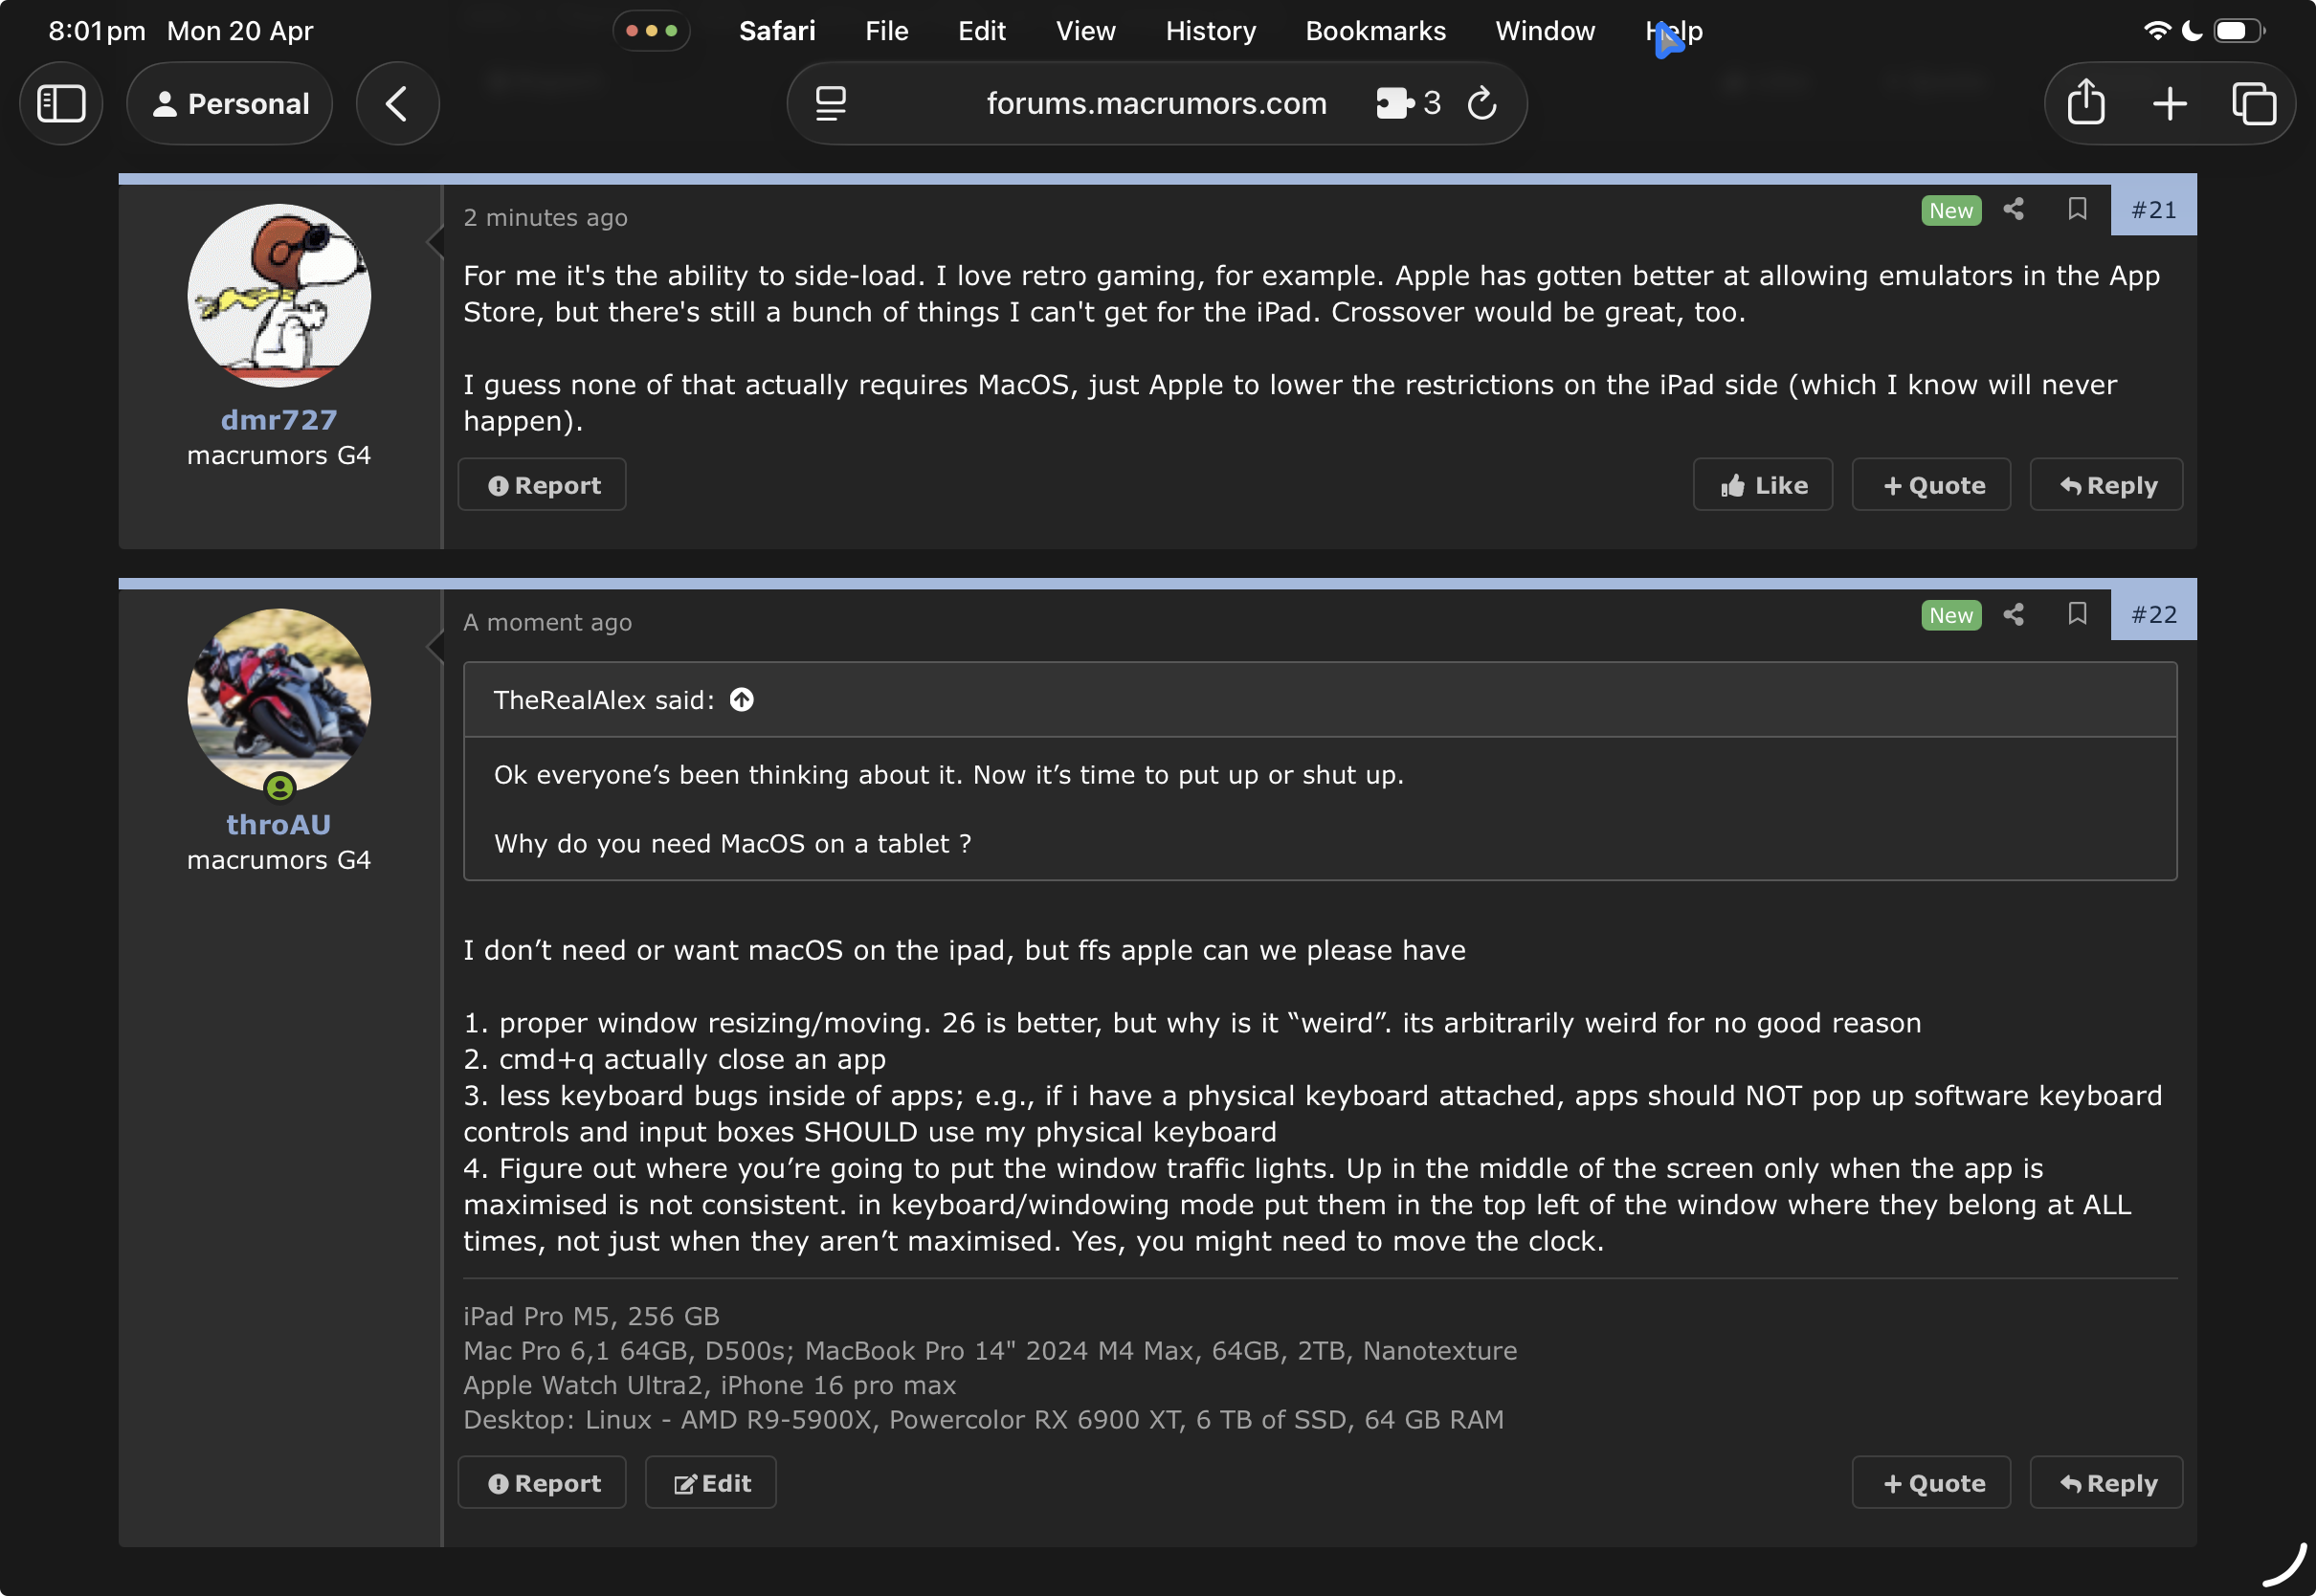Jump to TheRealAlex's original post via arrow
The height and width of the screenshot is (1596, 2316).
click(x=741, y=700)
